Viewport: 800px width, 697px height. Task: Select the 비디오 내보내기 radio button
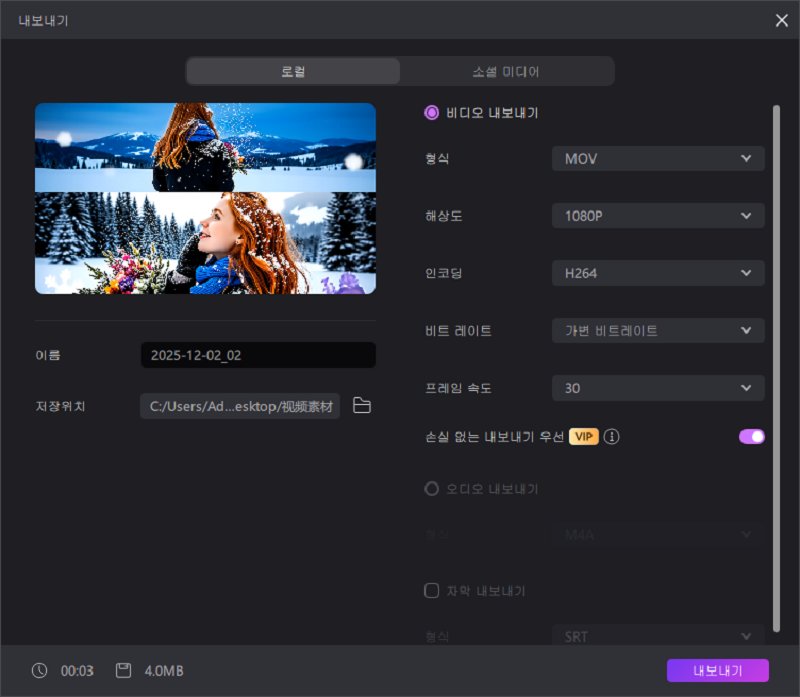(431, 113)
